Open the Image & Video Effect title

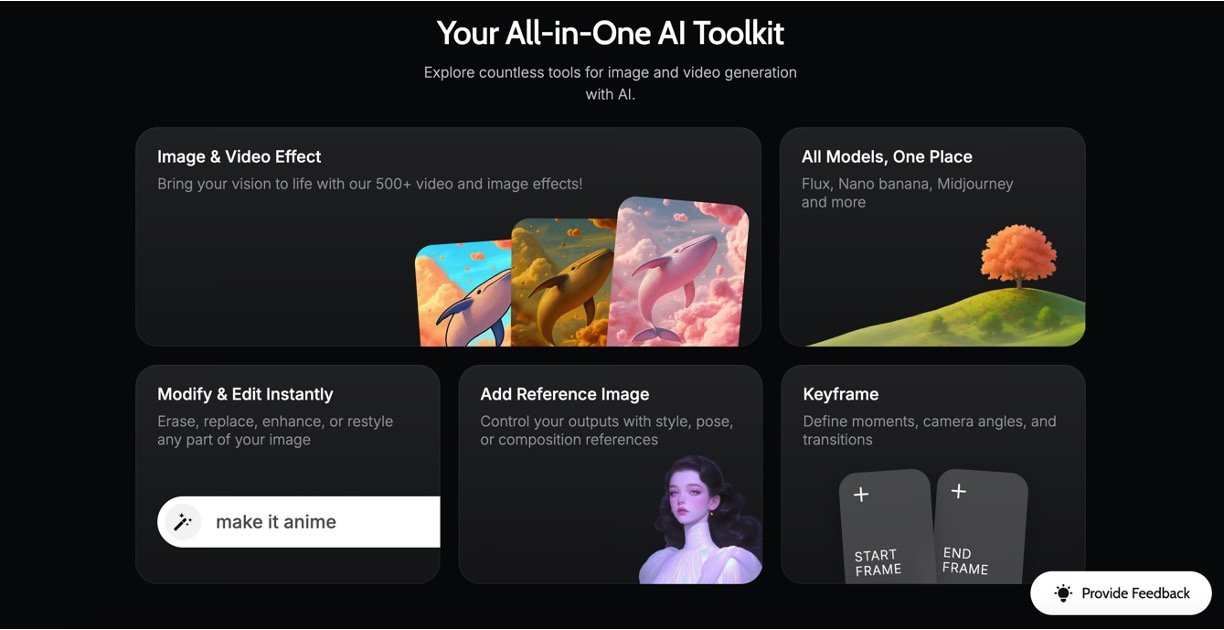239,157
